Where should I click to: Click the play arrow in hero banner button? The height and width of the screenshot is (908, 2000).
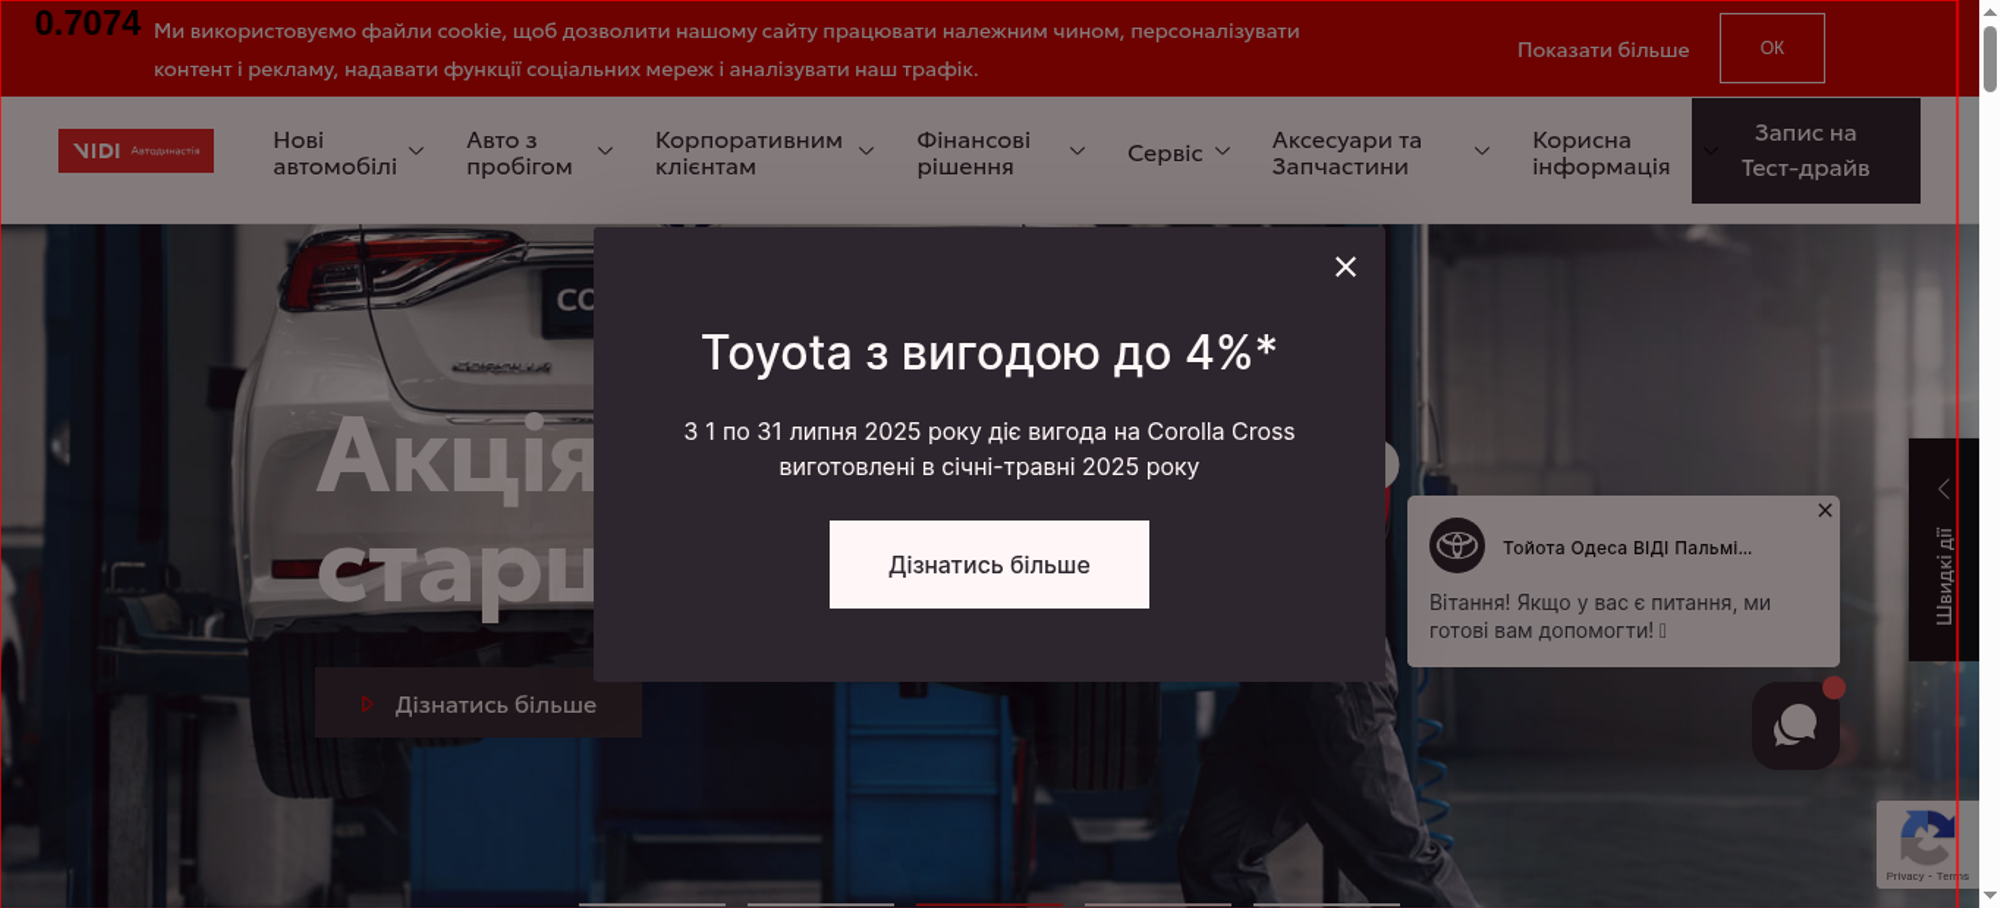coord(367,705)
